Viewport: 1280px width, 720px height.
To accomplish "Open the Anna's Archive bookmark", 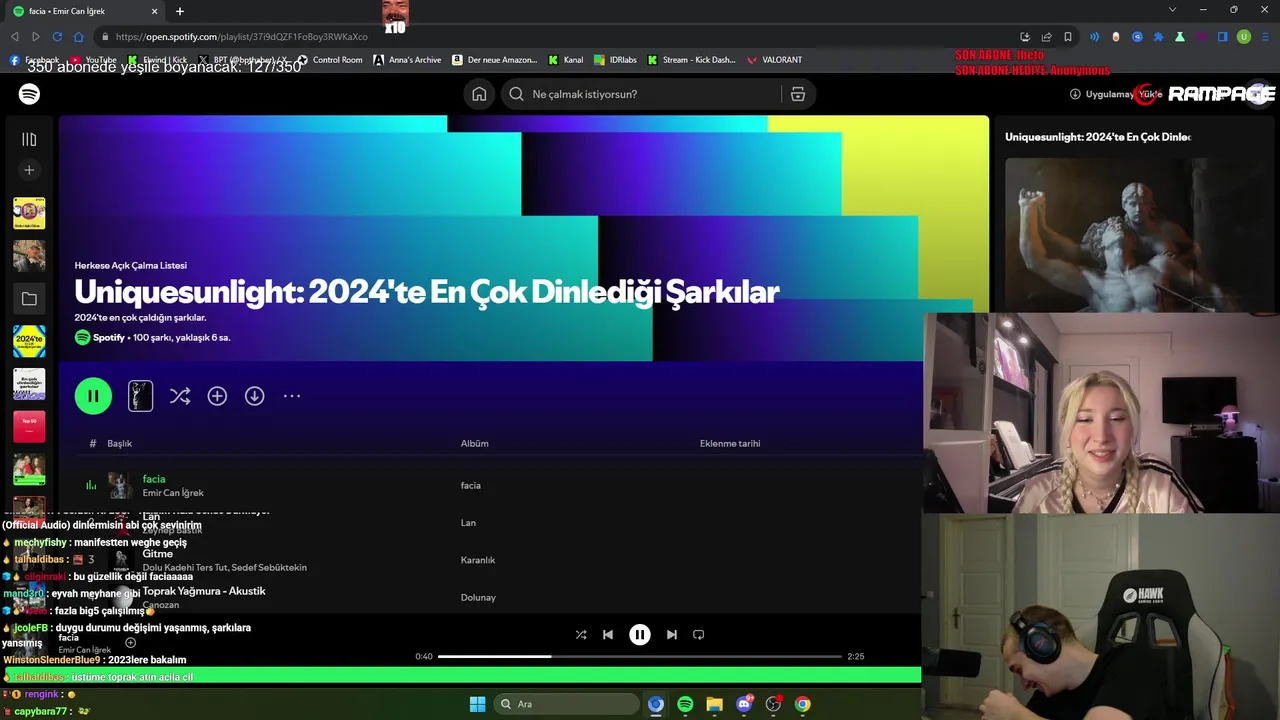I will (407, 60).
